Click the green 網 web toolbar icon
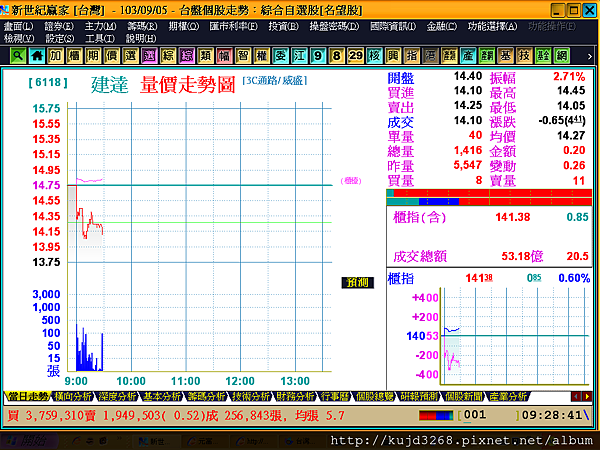600x450 pixels. coord(562,56)
